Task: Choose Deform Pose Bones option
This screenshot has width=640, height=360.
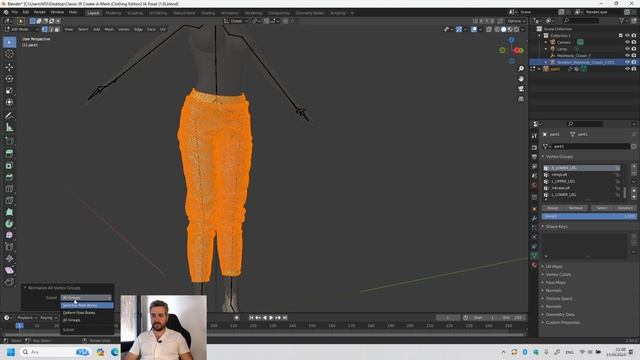Action: 87,313
